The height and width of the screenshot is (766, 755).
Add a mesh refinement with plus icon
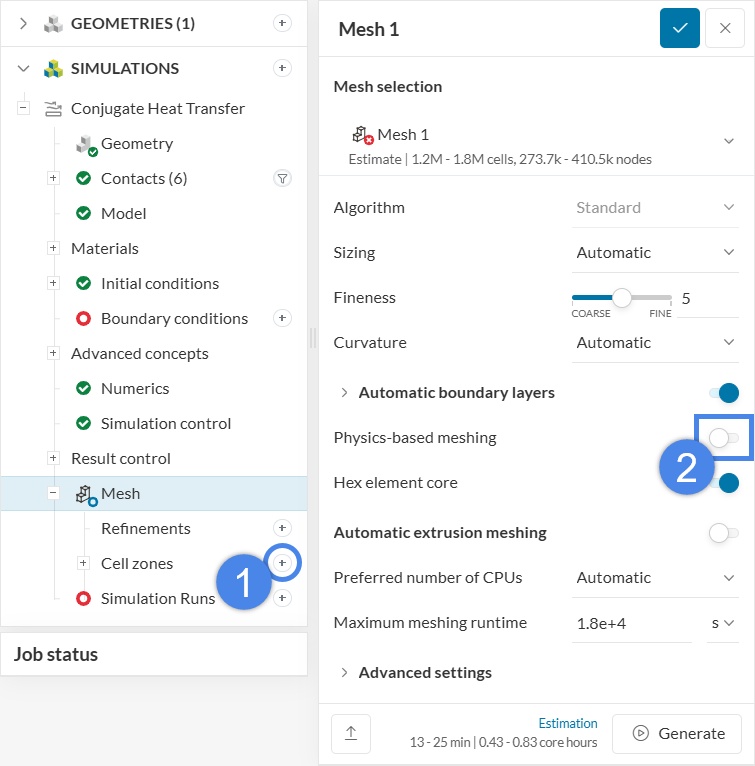282,528
